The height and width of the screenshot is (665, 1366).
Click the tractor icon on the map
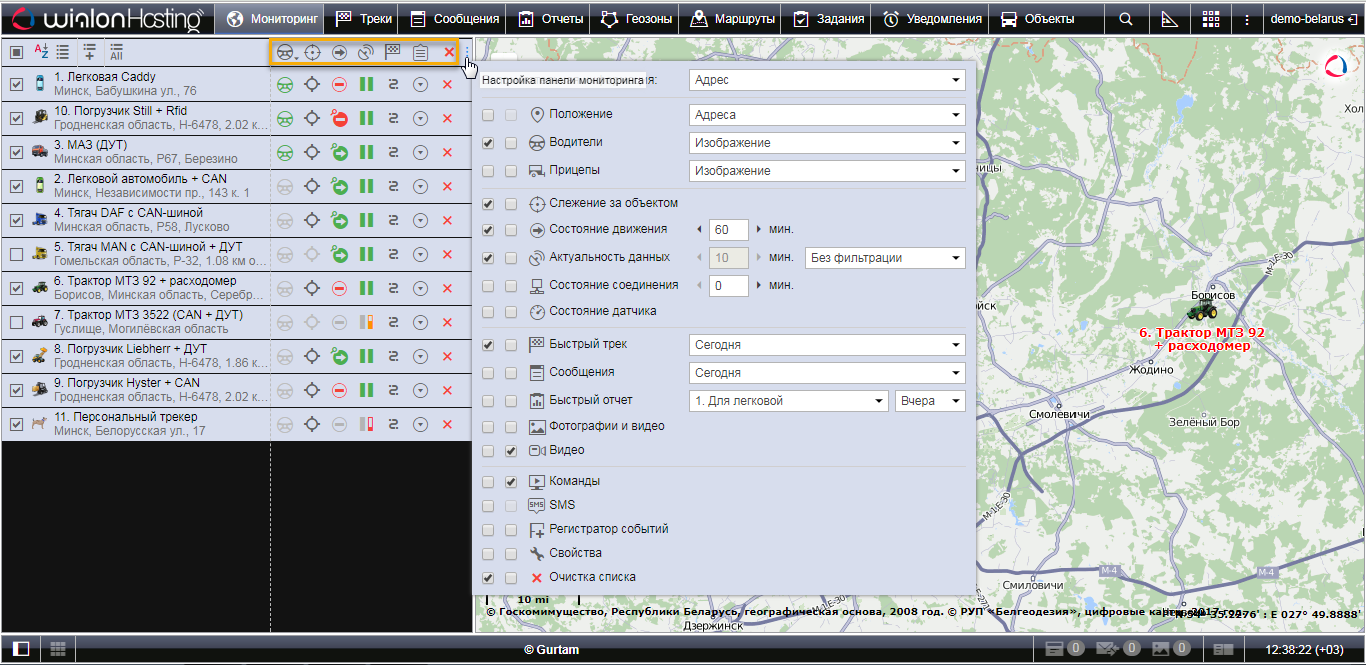(x=1201, y=312)
